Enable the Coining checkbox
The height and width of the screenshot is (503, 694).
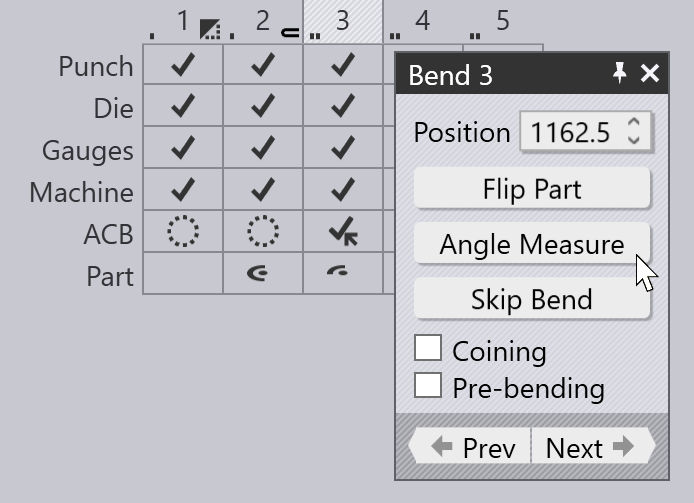(x=428, y=348)
